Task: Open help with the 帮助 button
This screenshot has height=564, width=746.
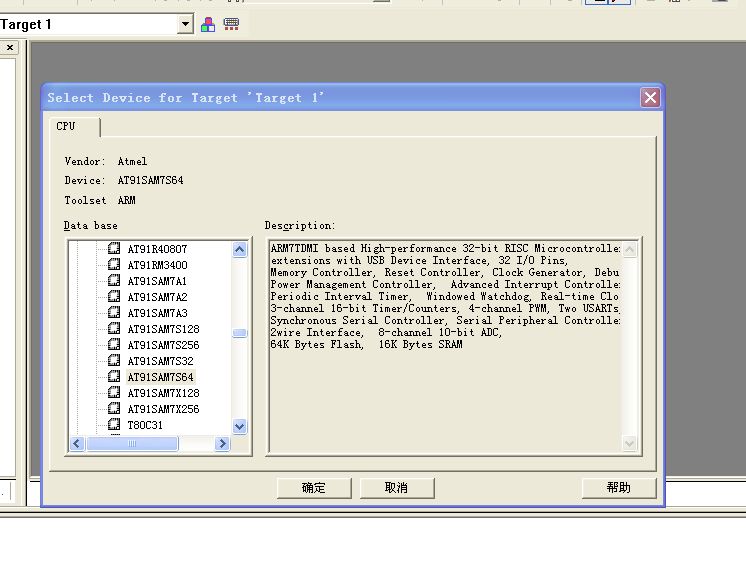Action: pos(619,488)
